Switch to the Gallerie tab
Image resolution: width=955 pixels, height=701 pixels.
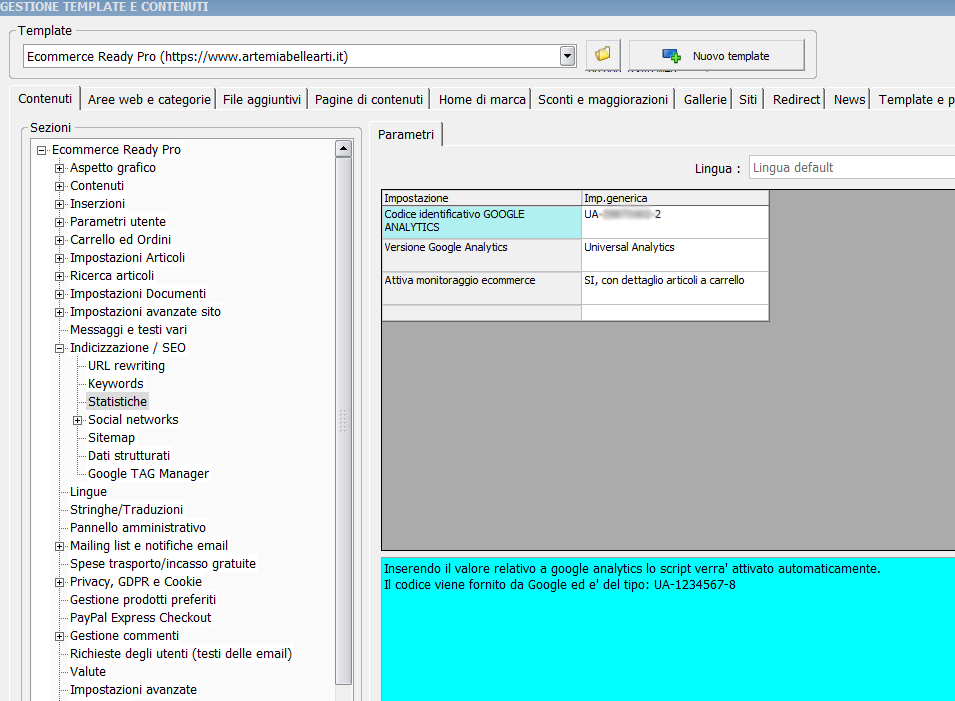705,99
